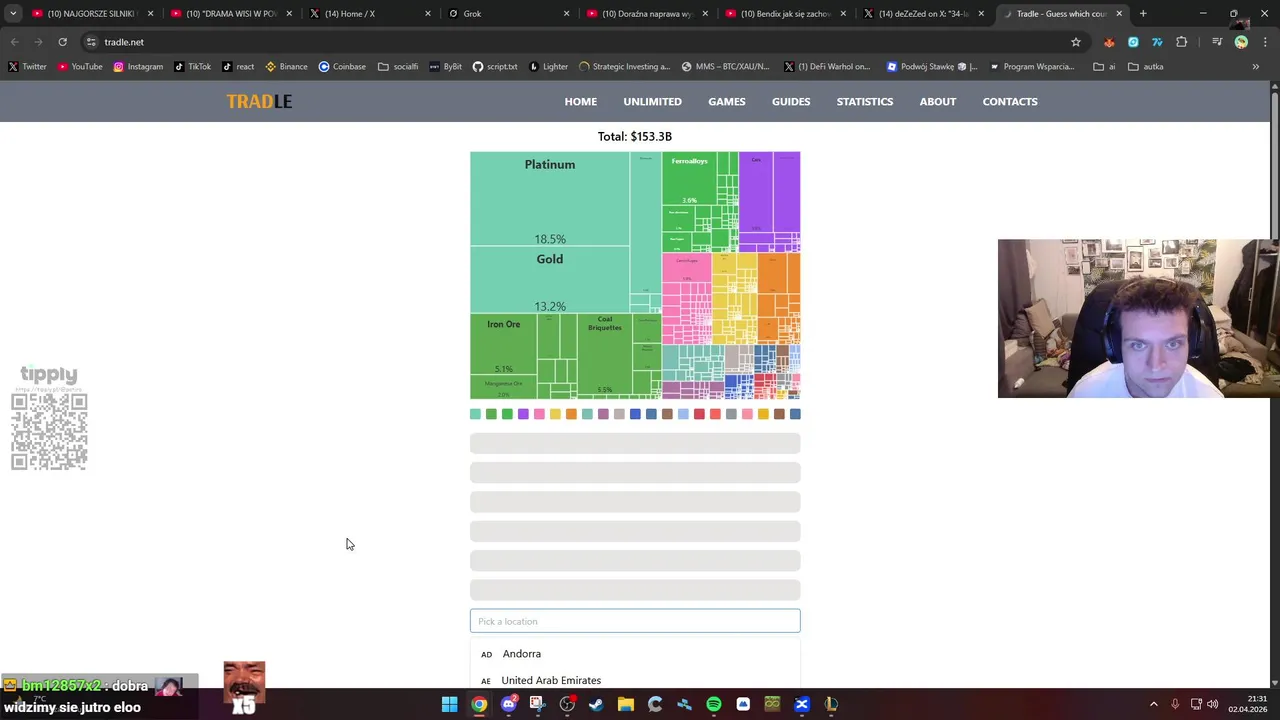Show hidden bookmarks overflow chevron
1280x720 pixels.
[1256, 67]
